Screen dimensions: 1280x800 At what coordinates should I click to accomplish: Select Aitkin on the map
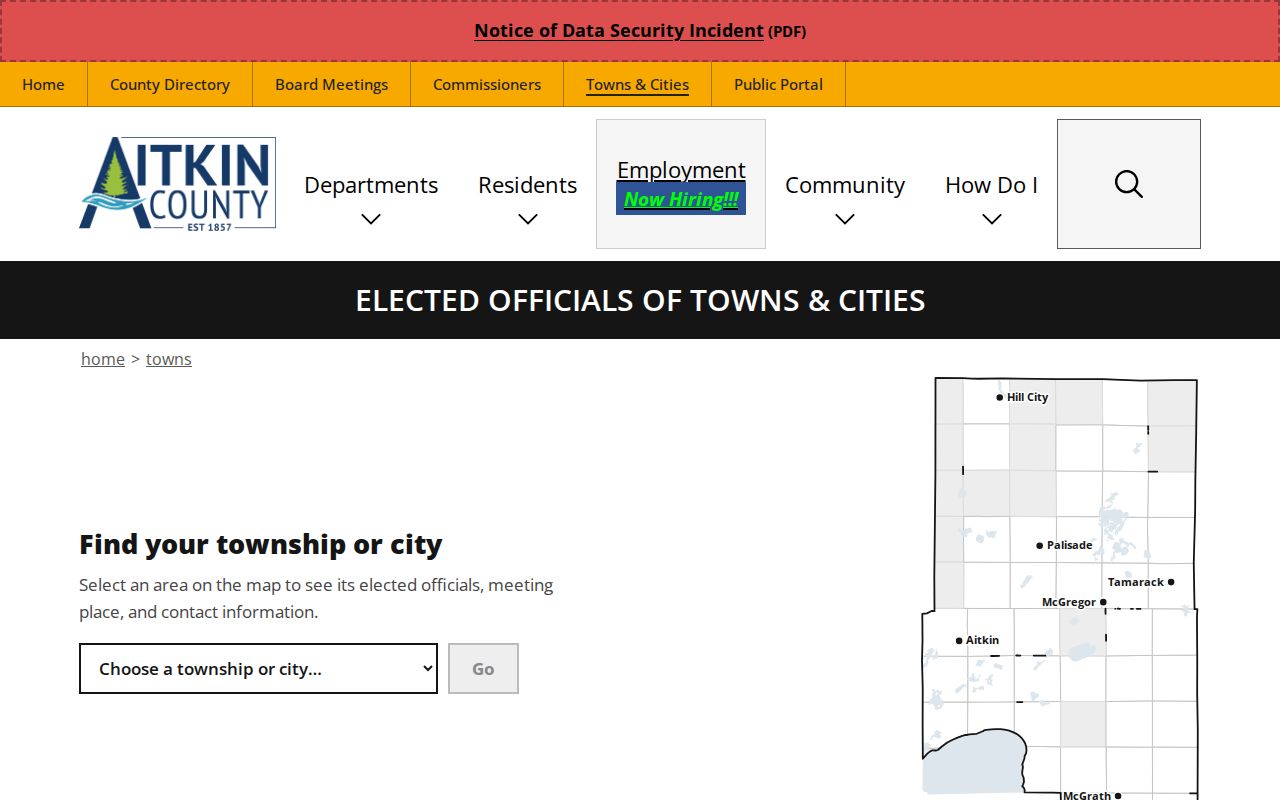(977, 640)
